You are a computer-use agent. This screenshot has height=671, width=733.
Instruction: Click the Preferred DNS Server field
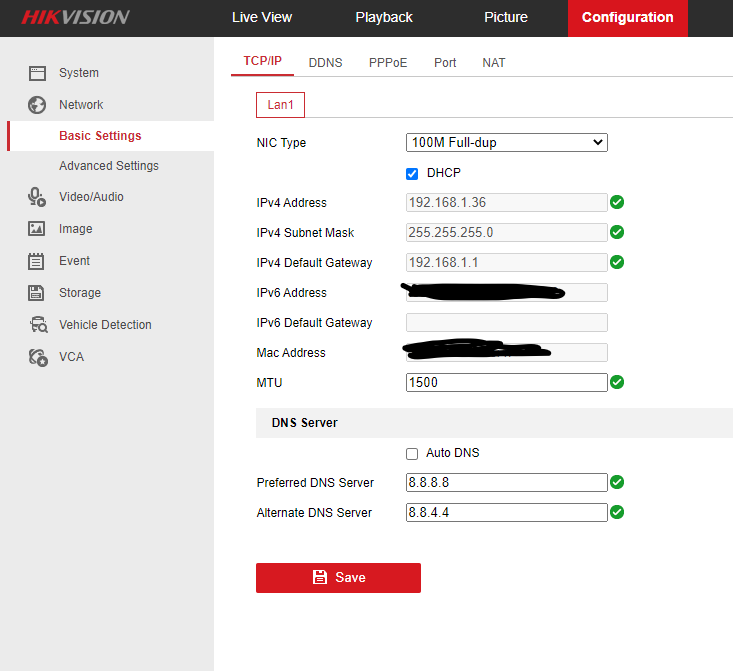506,483
